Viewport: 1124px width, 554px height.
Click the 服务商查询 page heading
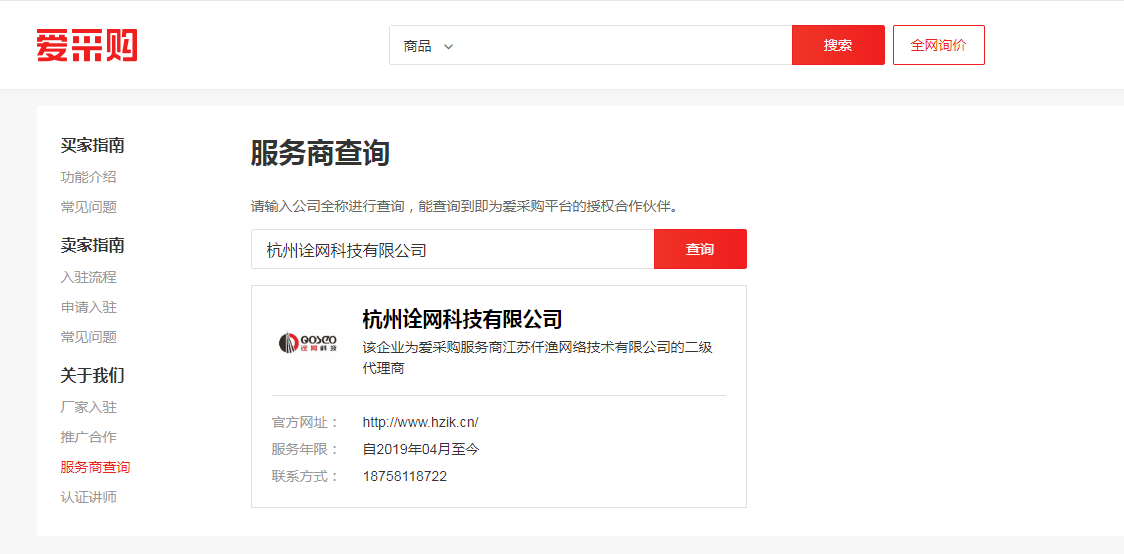(x=320, y=154)
